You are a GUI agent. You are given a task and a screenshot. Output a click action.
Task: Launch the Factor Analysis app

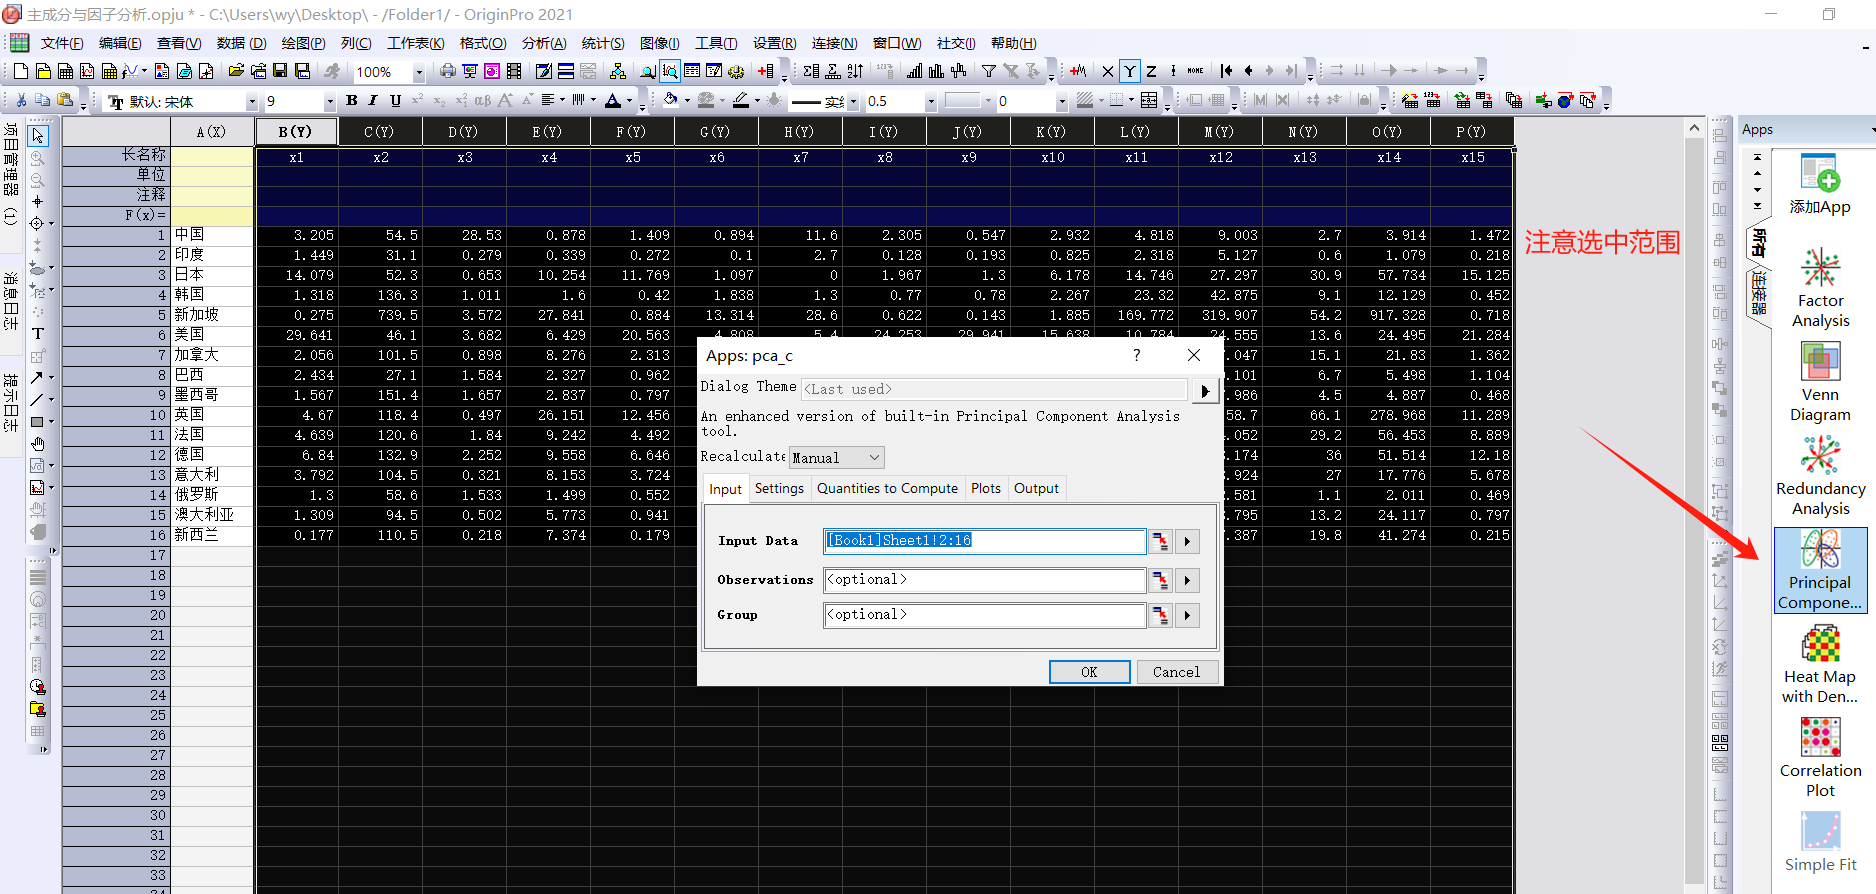tap(1819, 287)
